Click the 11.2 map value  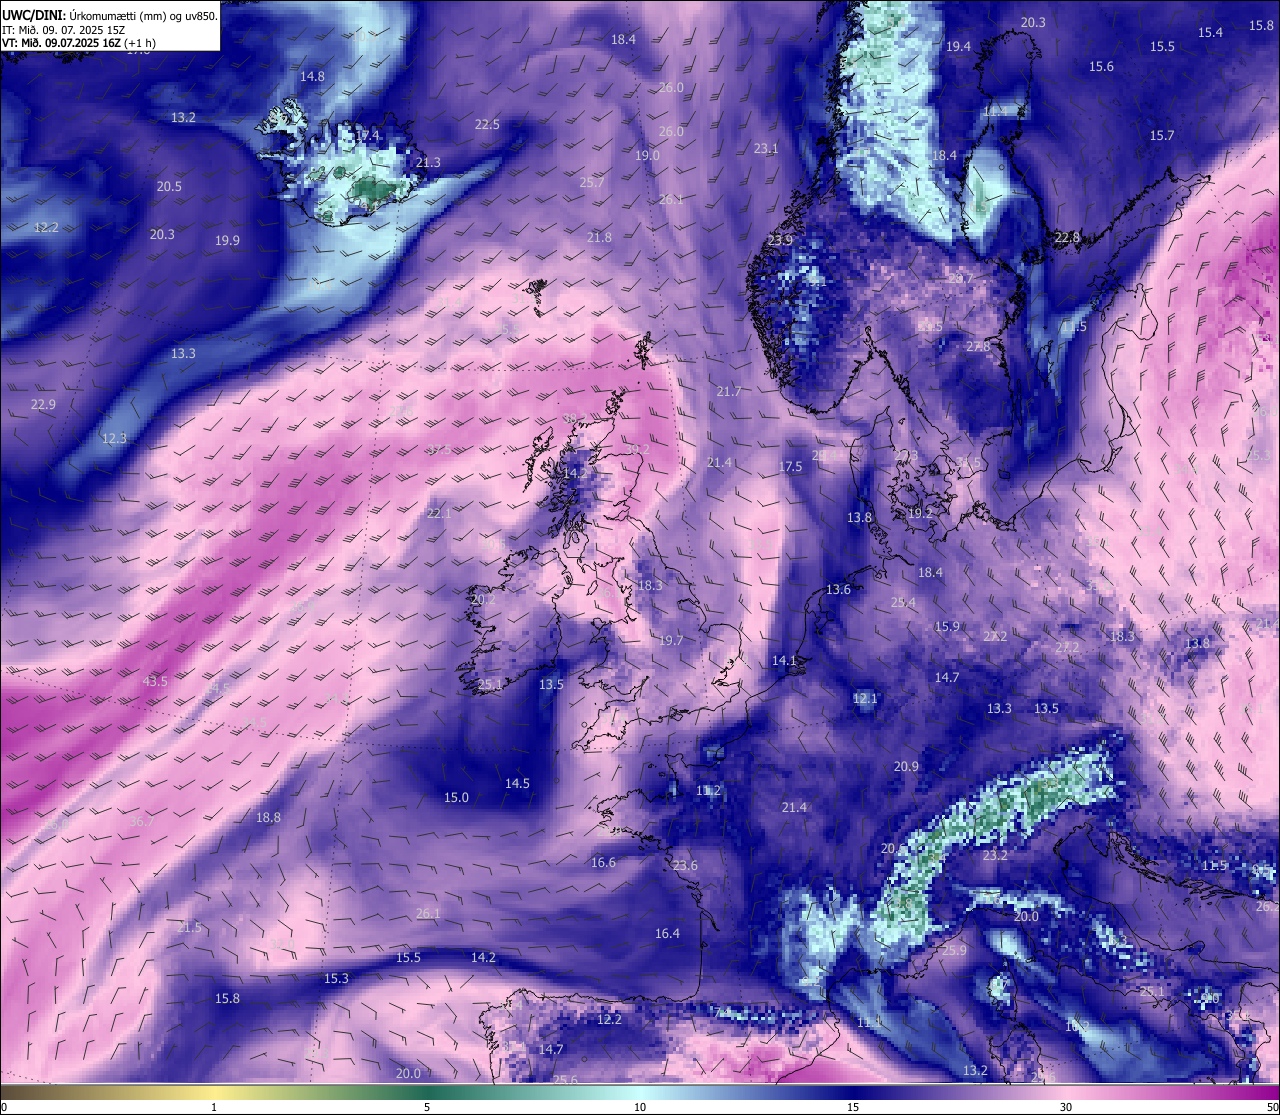(708, 790)
